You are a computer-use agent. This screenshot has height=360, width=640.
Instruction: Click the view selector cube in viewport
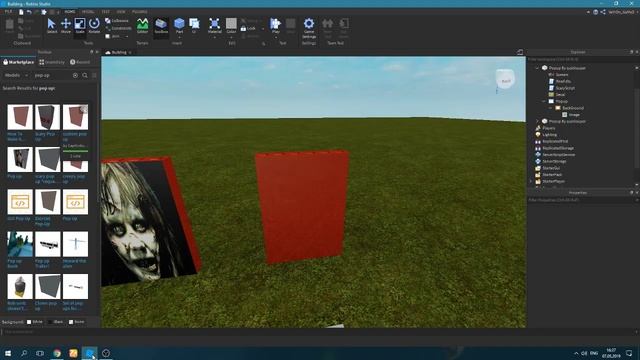505,79
